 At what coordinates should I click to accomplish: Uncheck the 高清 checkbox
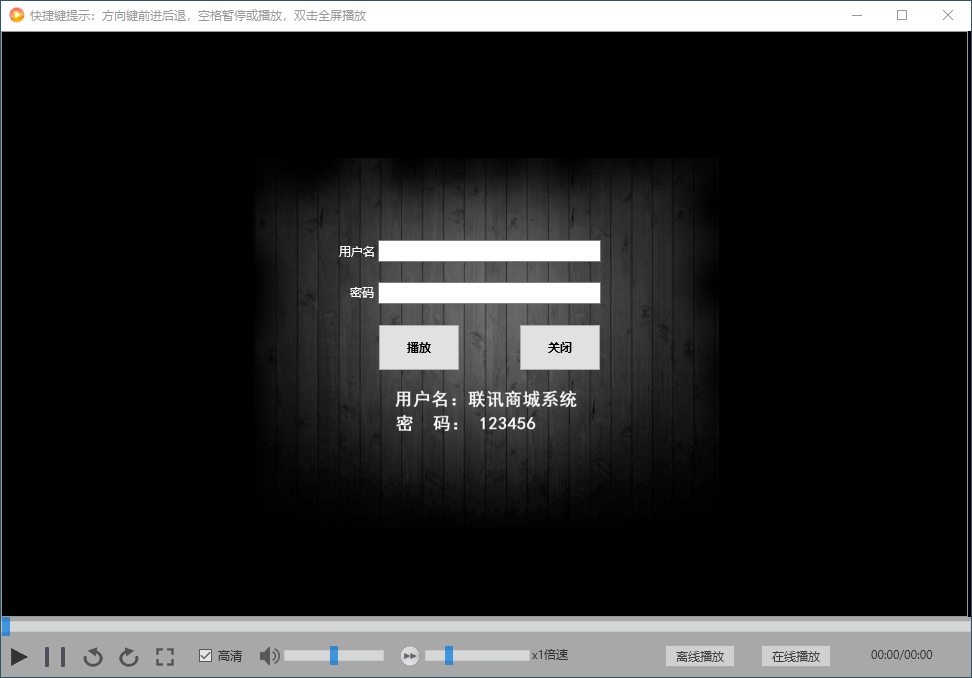205,656
